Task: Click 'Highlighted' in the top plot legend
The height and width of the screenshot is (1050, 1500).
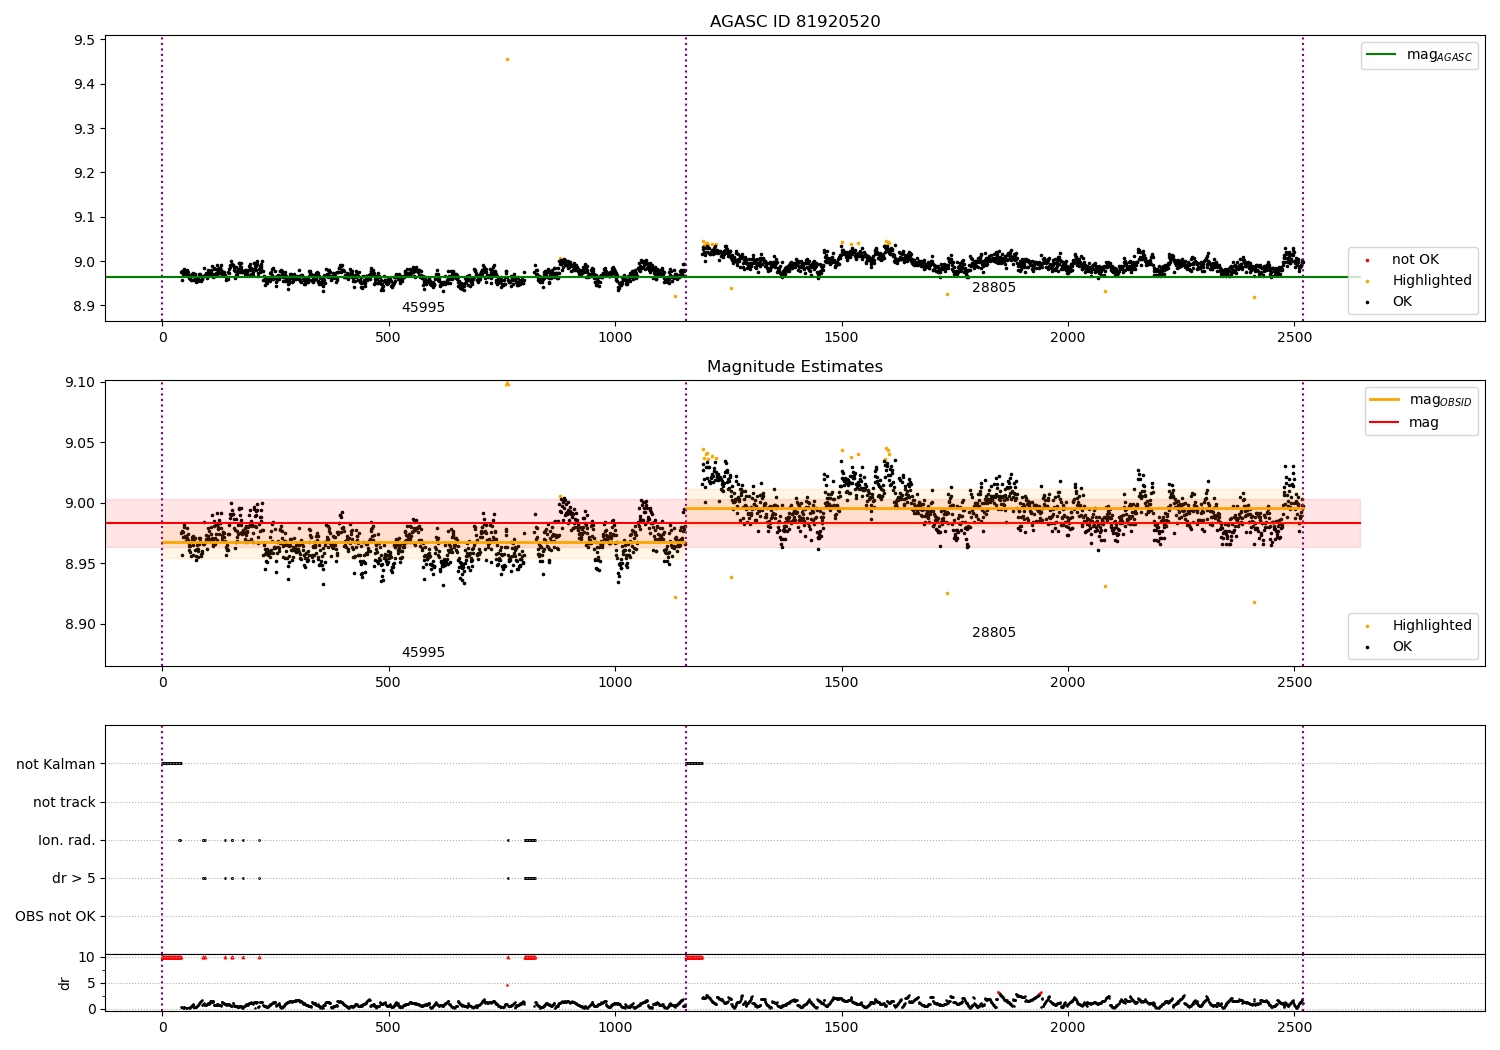Action: (x=1432, y=281)
